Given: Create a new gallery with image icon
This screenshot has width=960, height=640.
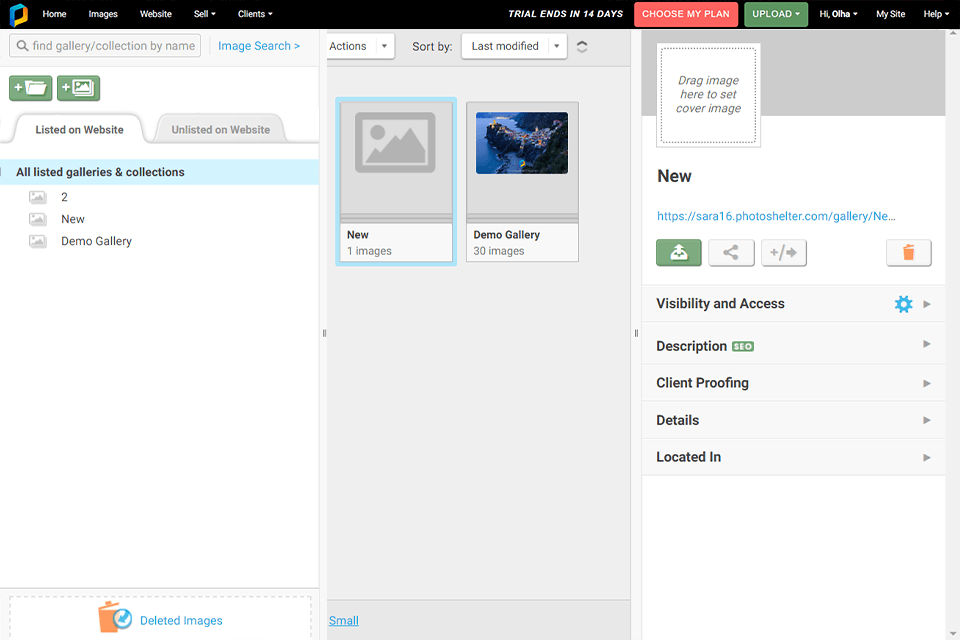Looking at the screenshot, I should click(x=78, y=88).
